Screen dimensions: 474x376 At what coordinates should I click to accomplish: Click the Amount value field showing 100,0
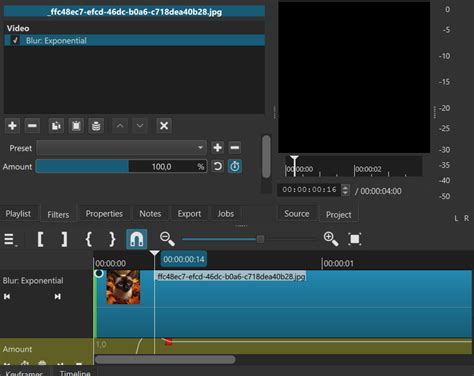(x=162, y=166)
